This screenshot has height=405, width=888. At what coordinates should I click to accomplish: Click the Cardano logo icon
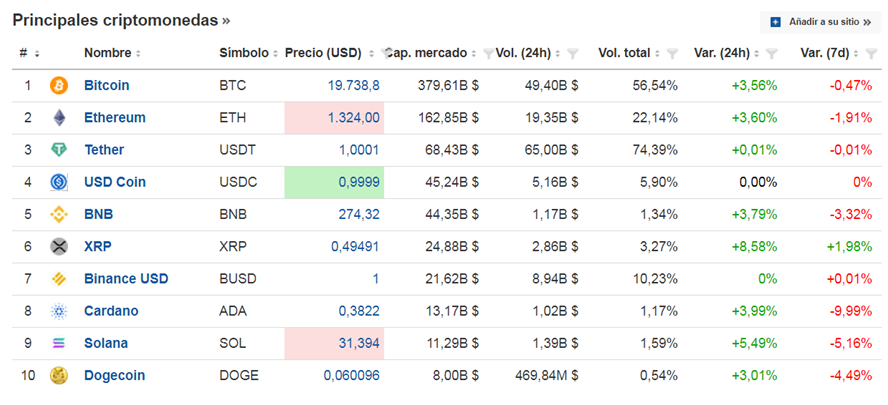click(59, 311)
